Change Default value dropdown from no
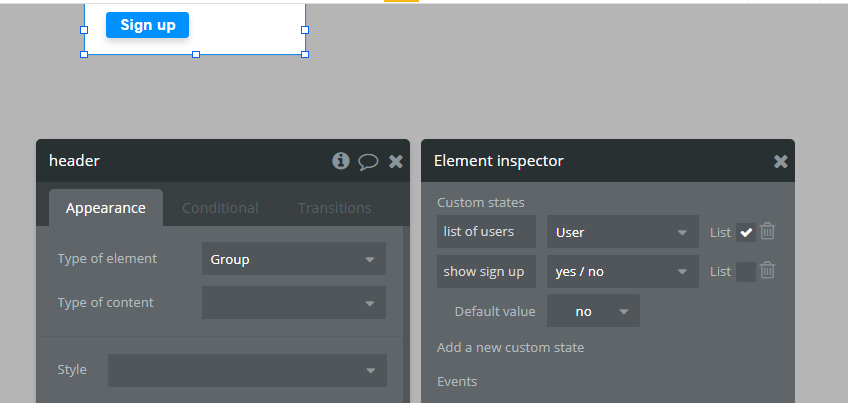The height and width of the screenshot is (403, 848). (593, 311)
